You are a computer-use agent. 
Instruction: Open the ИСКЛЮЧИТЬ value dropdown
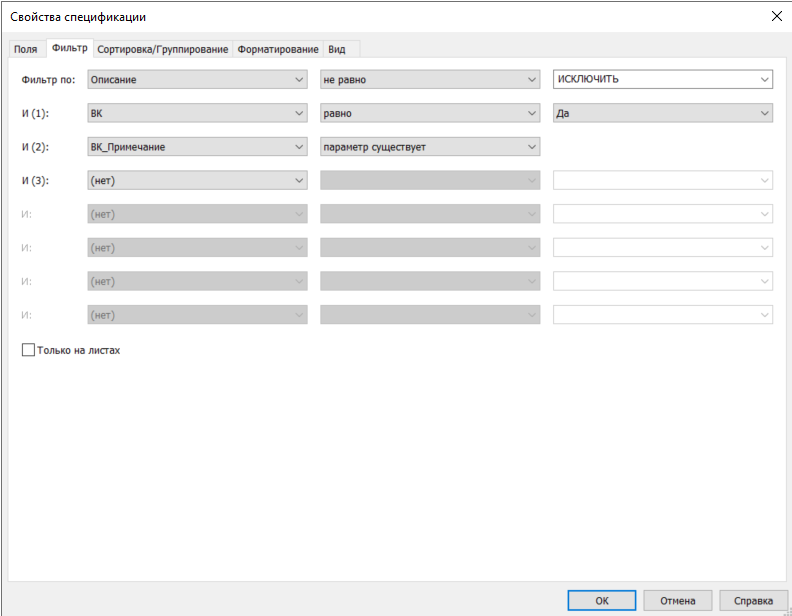click(764, 80)
